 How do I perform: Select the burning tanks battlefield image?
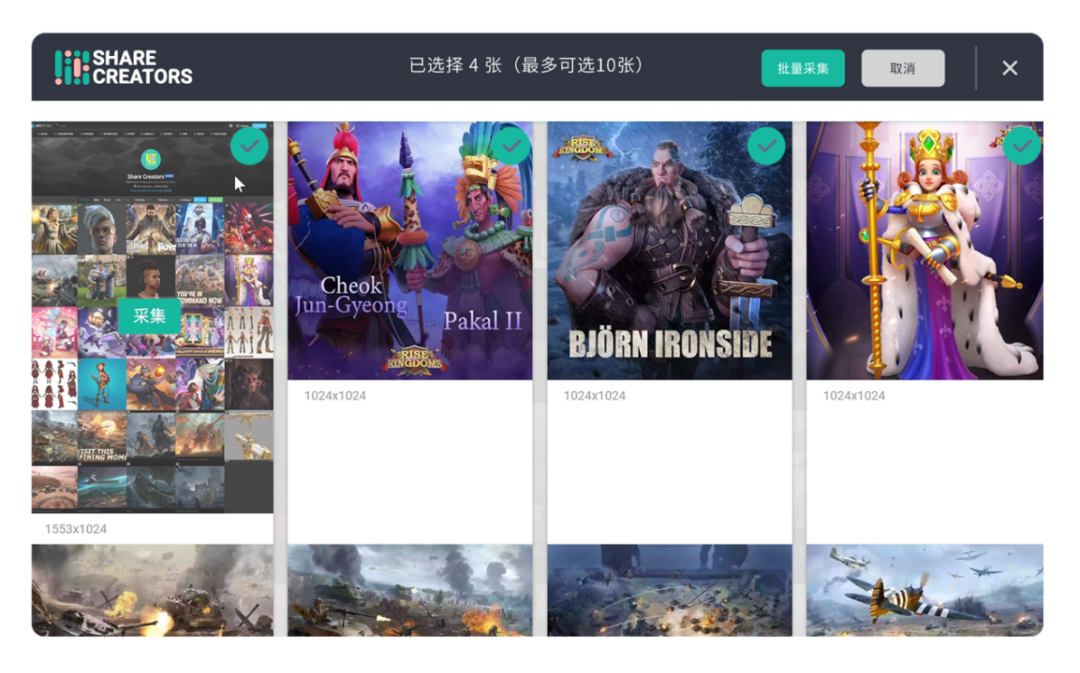point(152,590)
